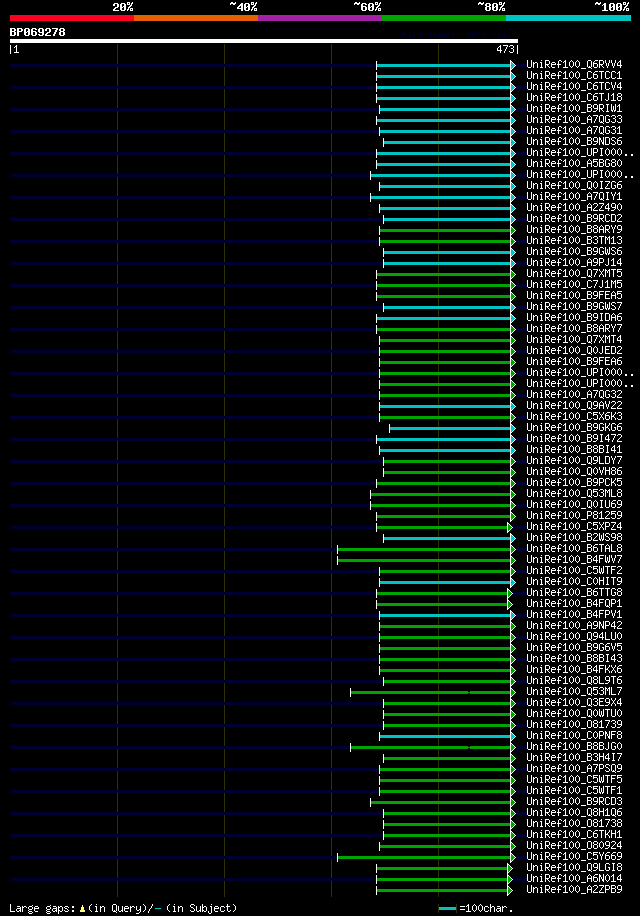Open hit UniRef100_B9NDS6

point(574,141)
